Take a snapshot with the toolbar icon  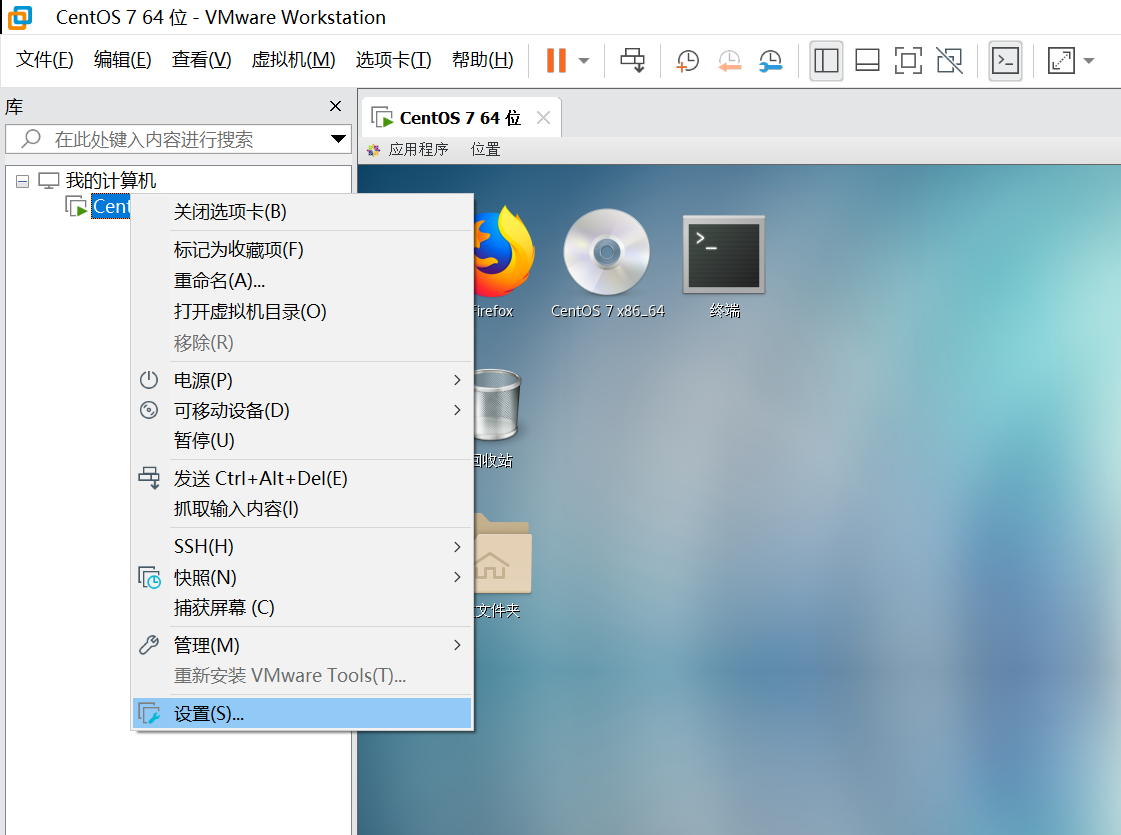pyautogui.click(x=686, y=61)
